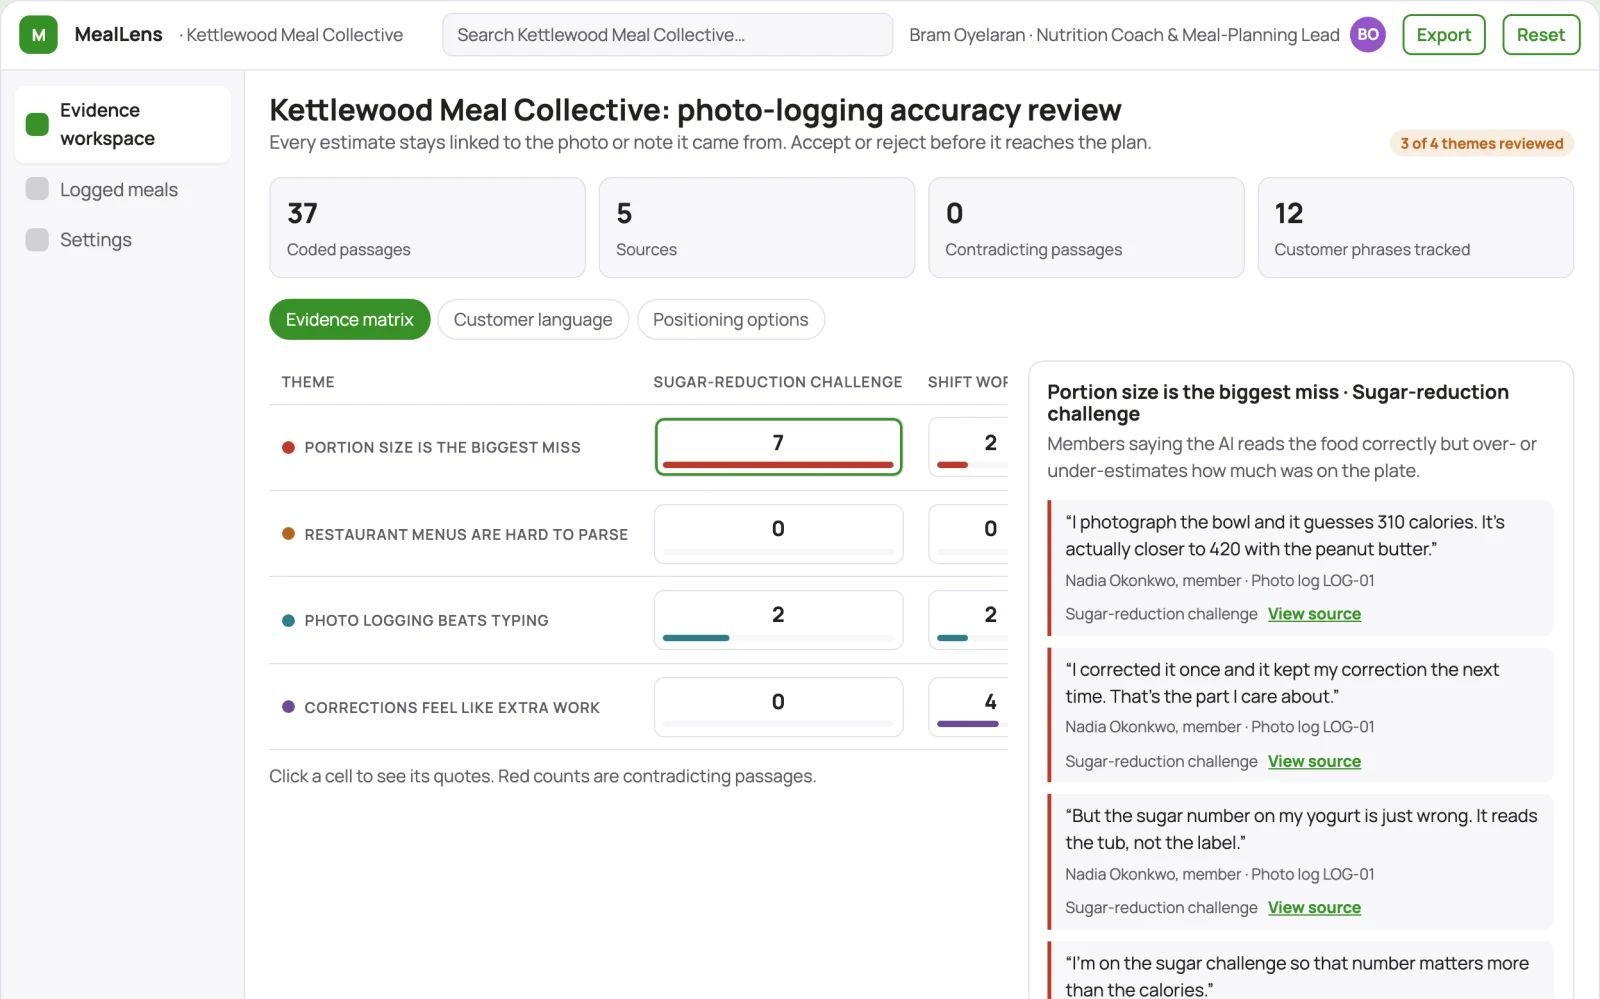Viewport: 1600px width, 999px height.
Task: Click the 'Restaurant menus are hard to parse' theme label
Action: [466, 535]
